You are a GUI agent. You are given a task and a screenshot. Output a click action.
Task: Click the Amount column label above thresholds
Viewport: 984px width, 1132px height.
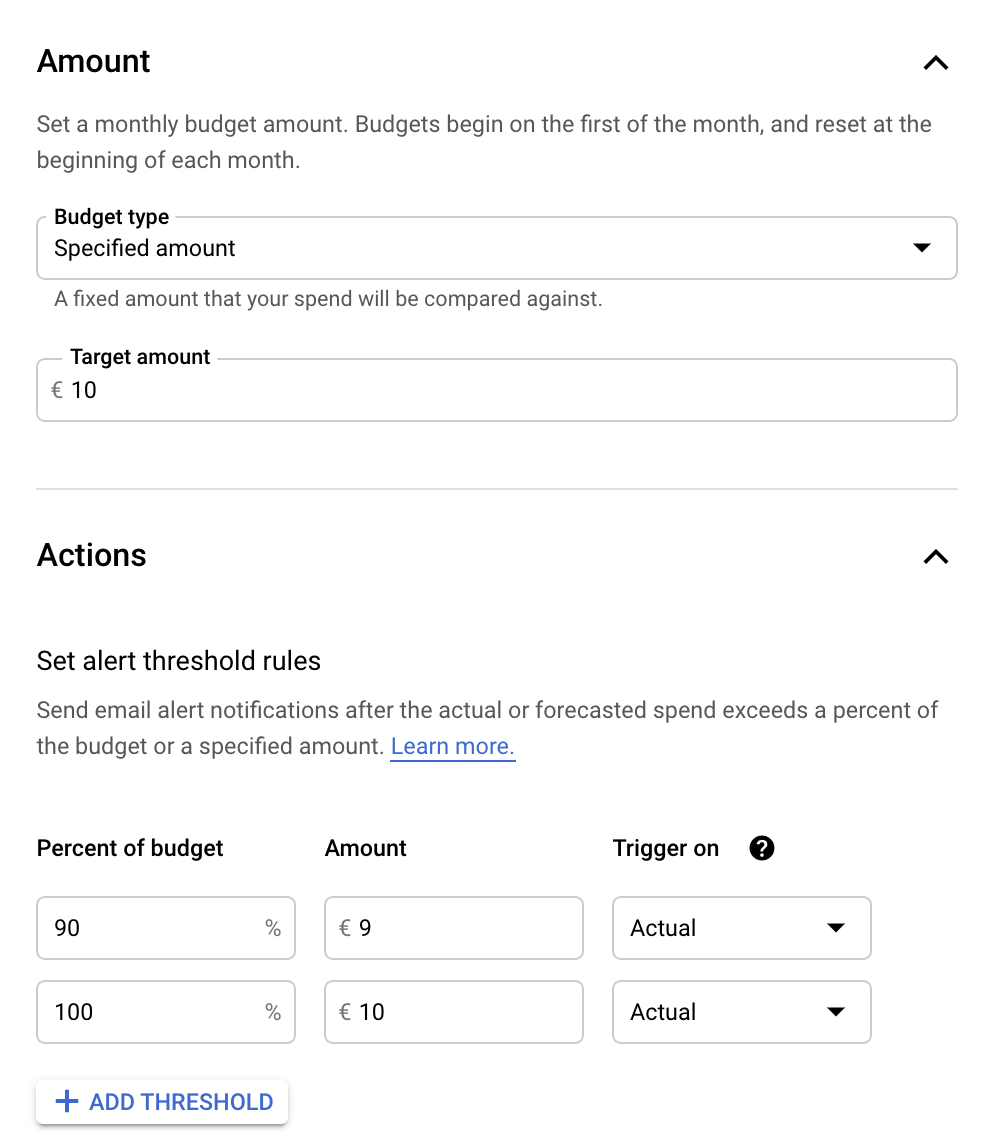pos(366,848)
